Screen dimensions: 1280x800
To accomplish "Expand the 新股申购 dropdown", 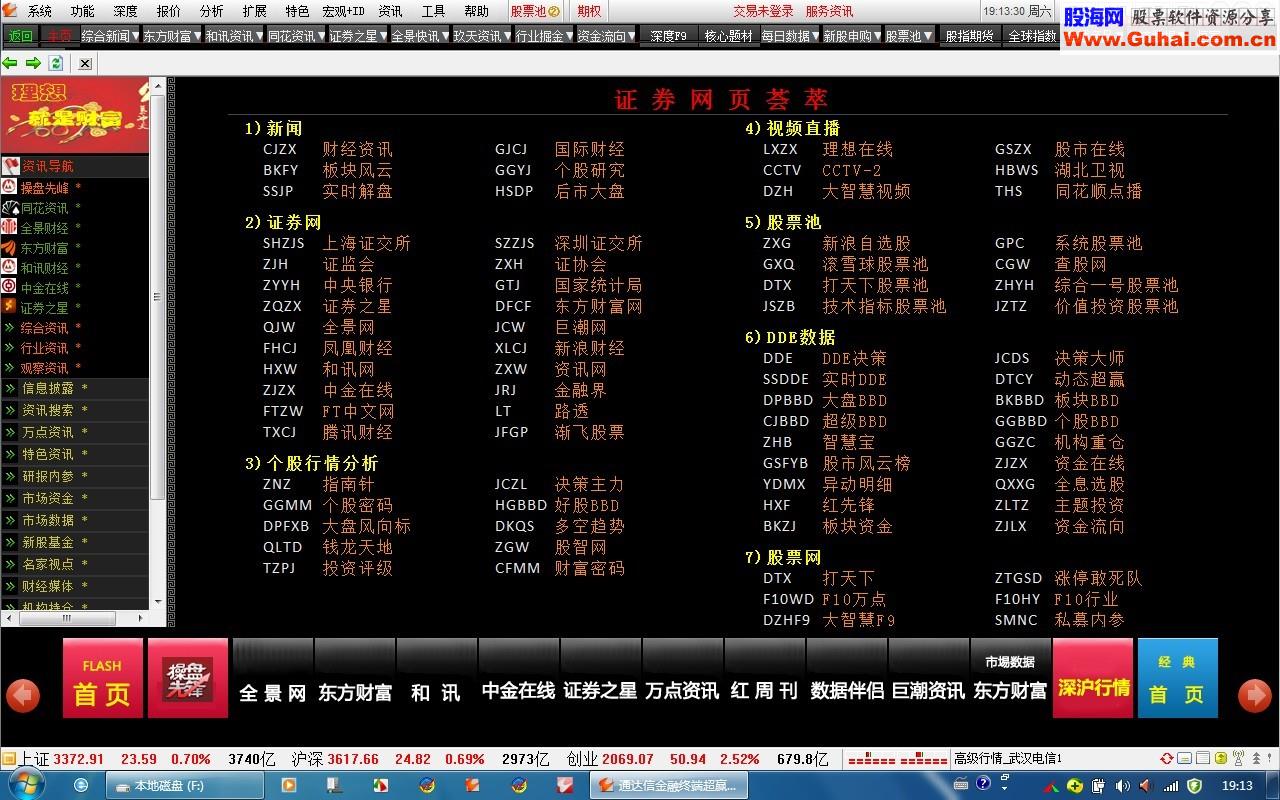I will [877, 36].
